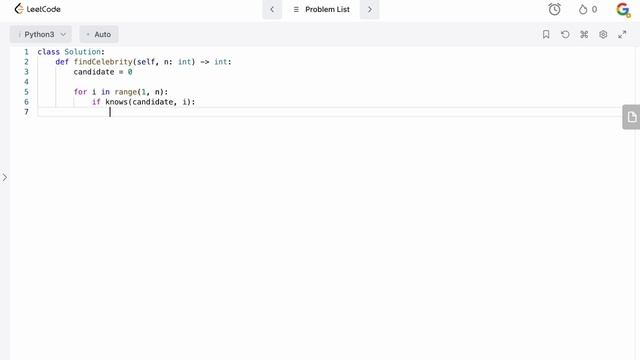Click the alarm clock timer icon
This screenshot has height=360, width=640.
point(554,9)
